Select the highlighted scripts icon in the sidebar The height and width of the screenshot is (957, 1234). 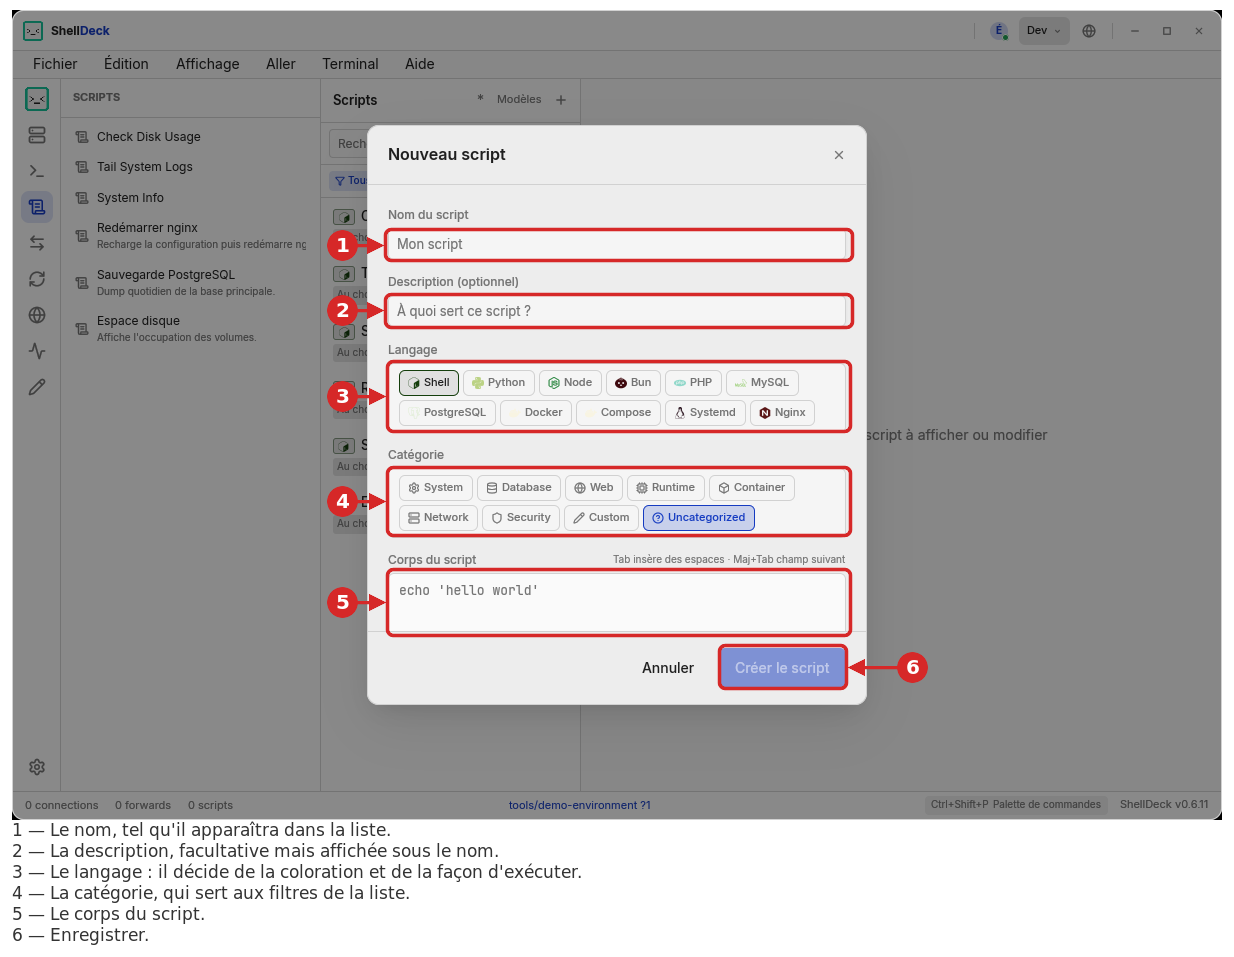37,207
